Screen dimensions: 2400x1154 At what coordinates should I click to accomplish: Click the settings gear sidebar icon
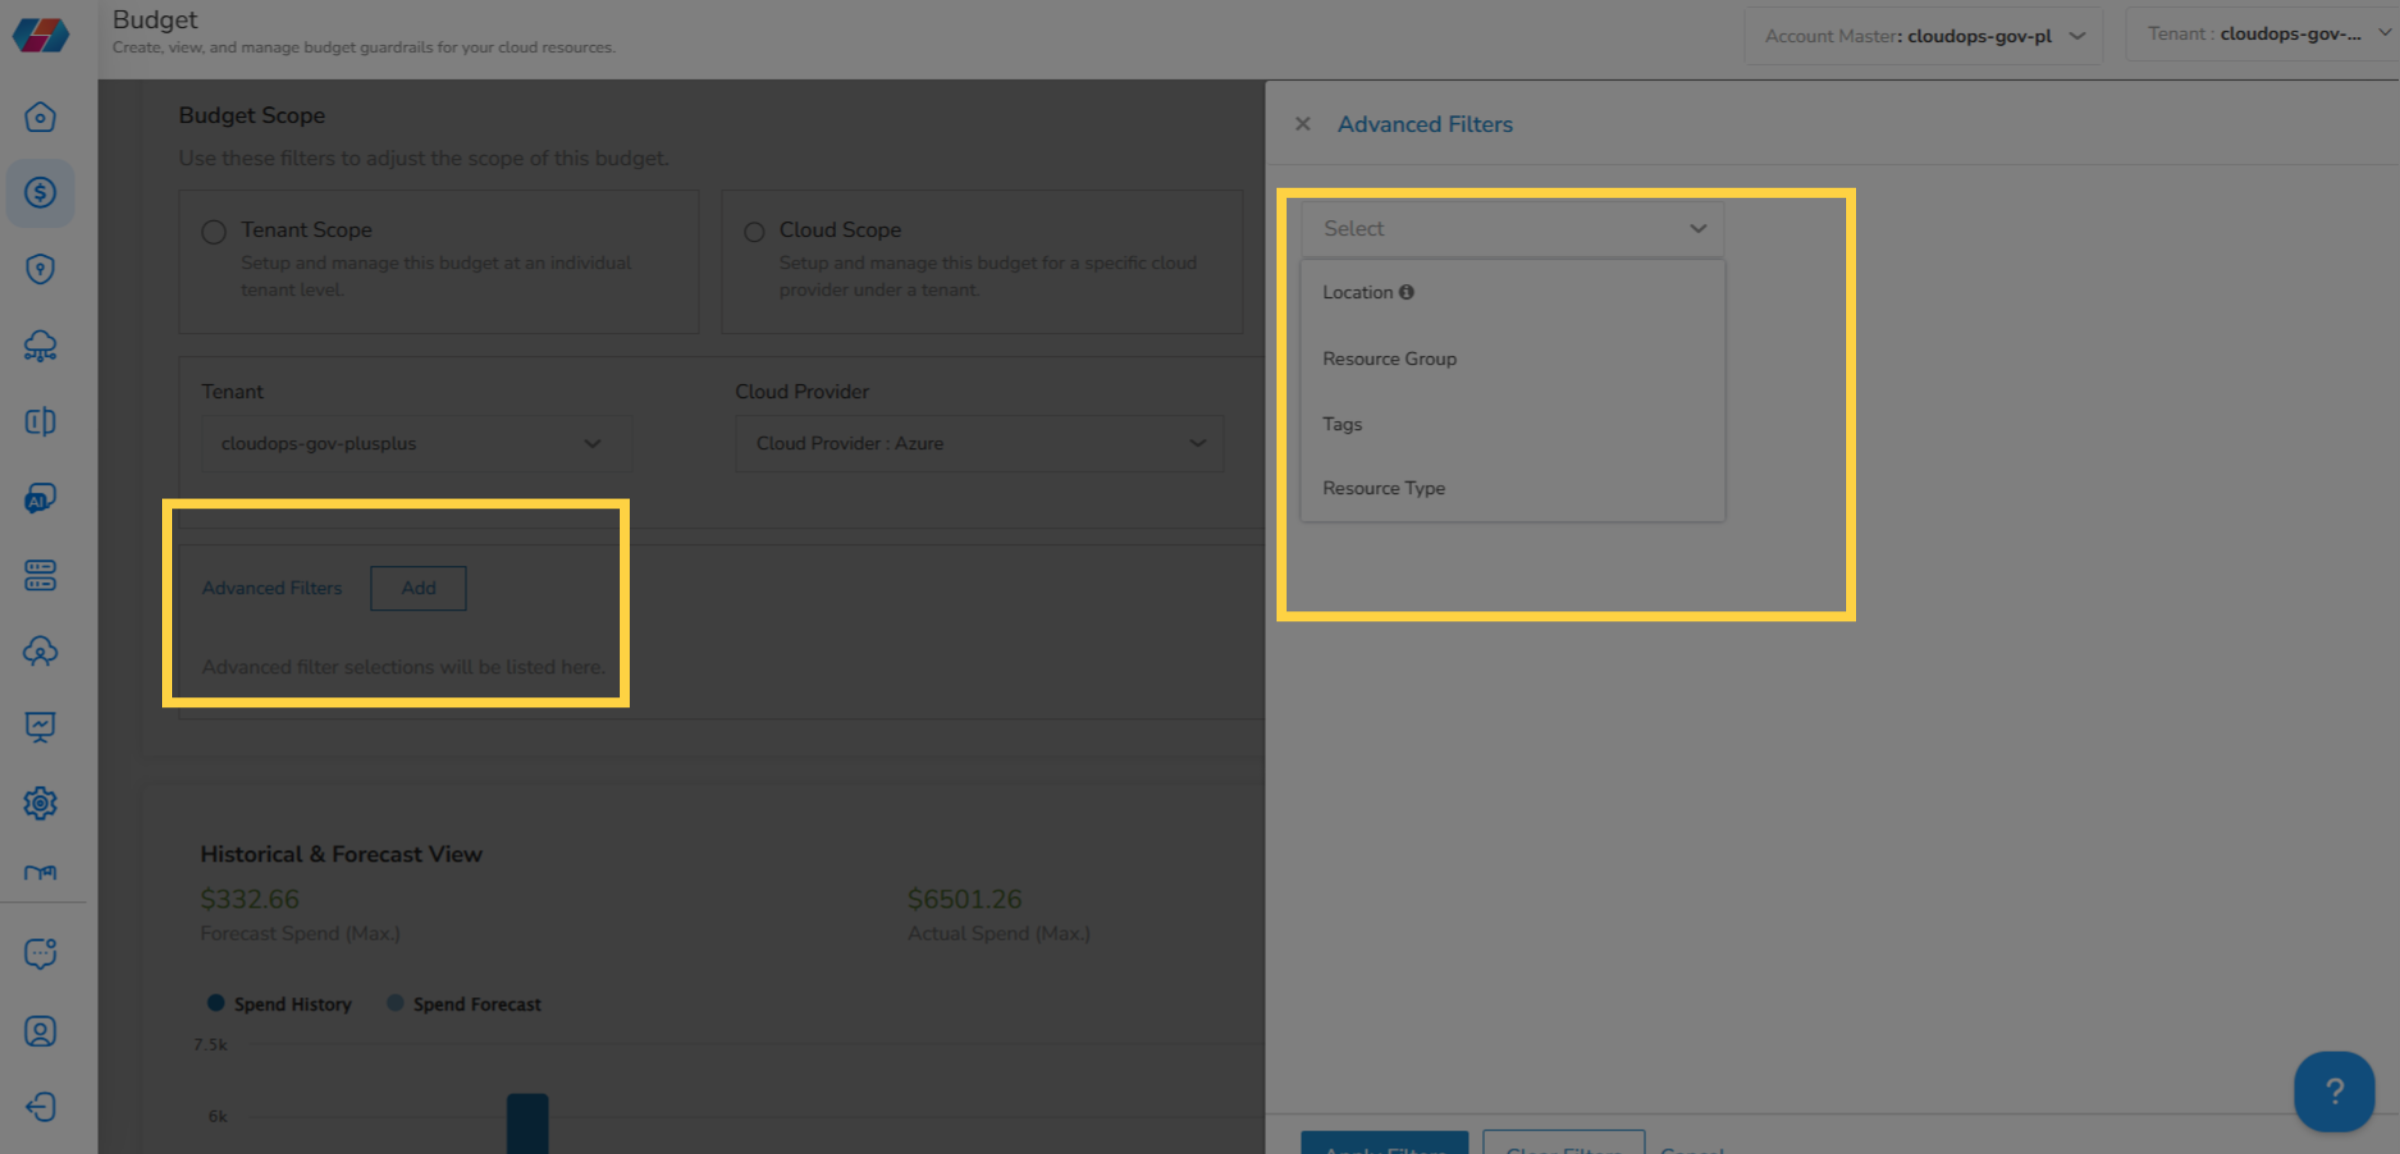pyautogui.click(x=40, y=803)
